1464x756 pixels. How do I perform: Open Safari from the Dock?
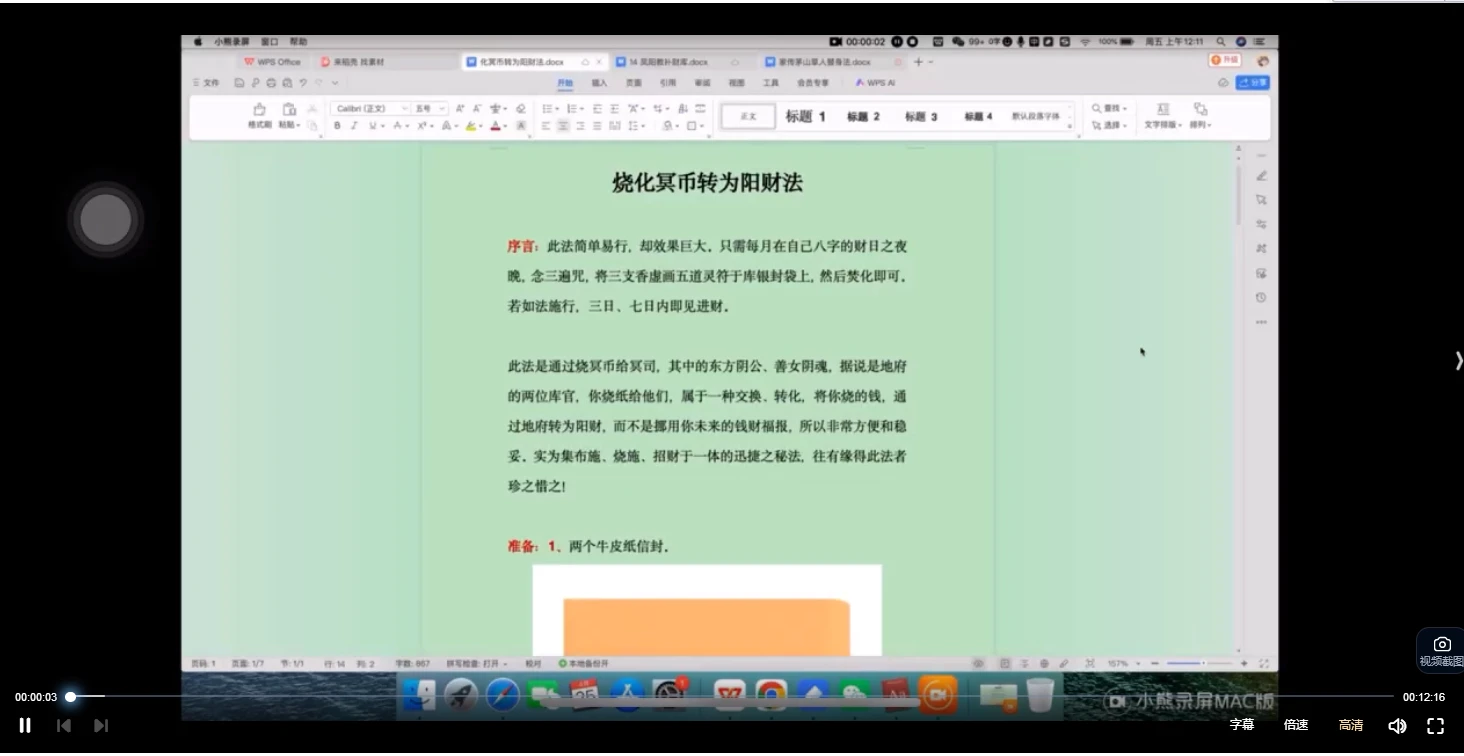[502, 694]
